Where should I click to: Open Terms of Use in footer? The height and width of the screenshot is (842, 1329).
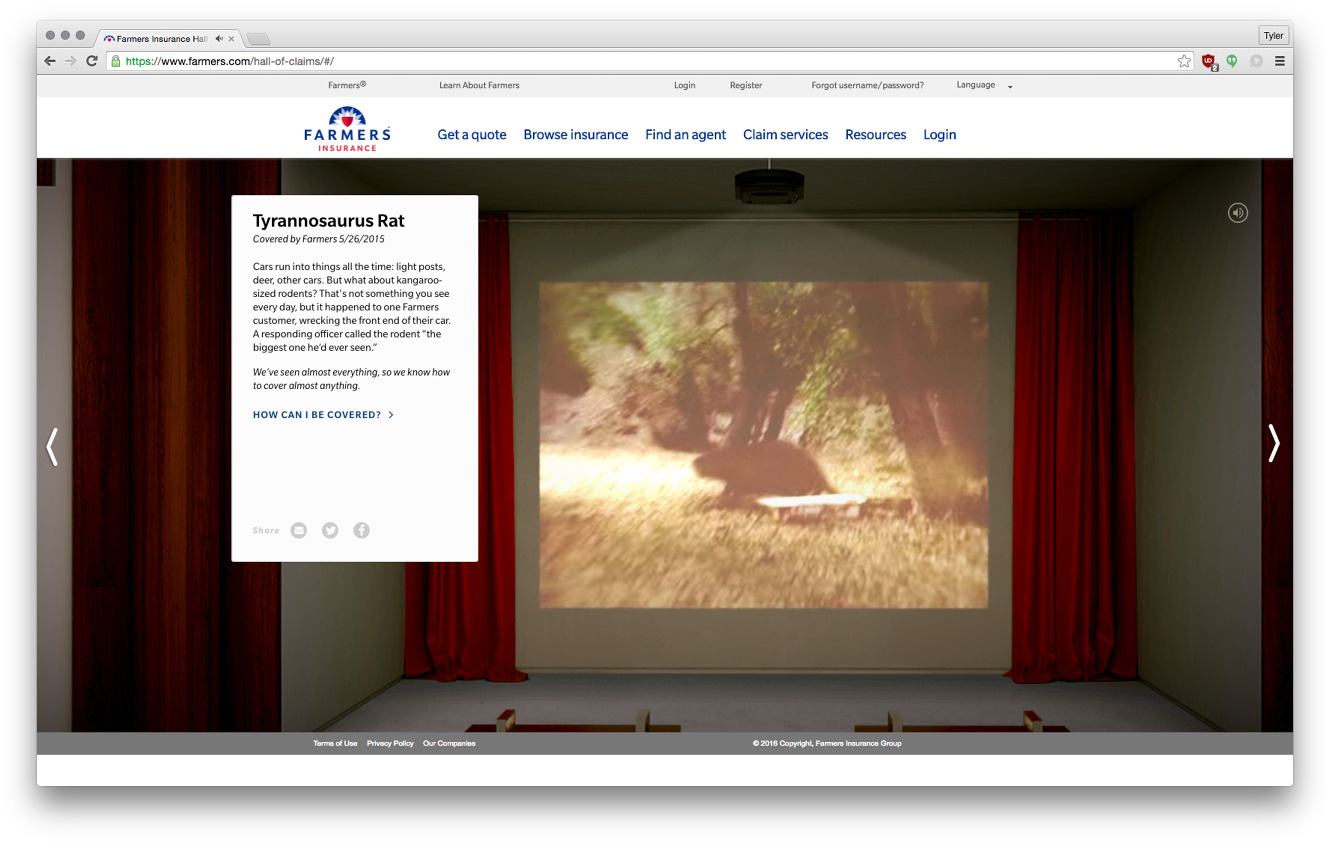tap(335, 743)
